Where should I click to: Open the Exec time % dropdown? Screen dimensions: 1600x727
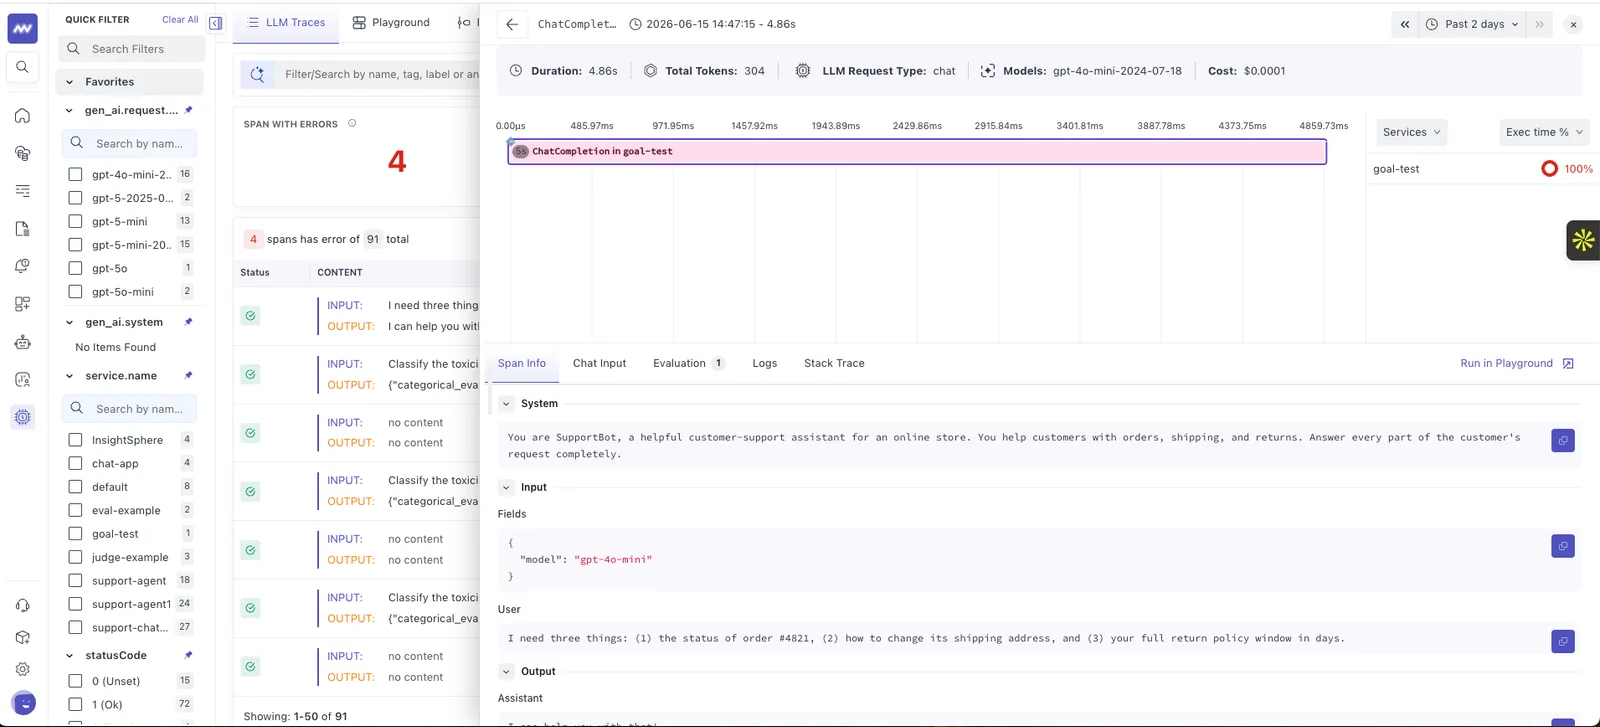pyautogui.click(x=1544, y=132)
